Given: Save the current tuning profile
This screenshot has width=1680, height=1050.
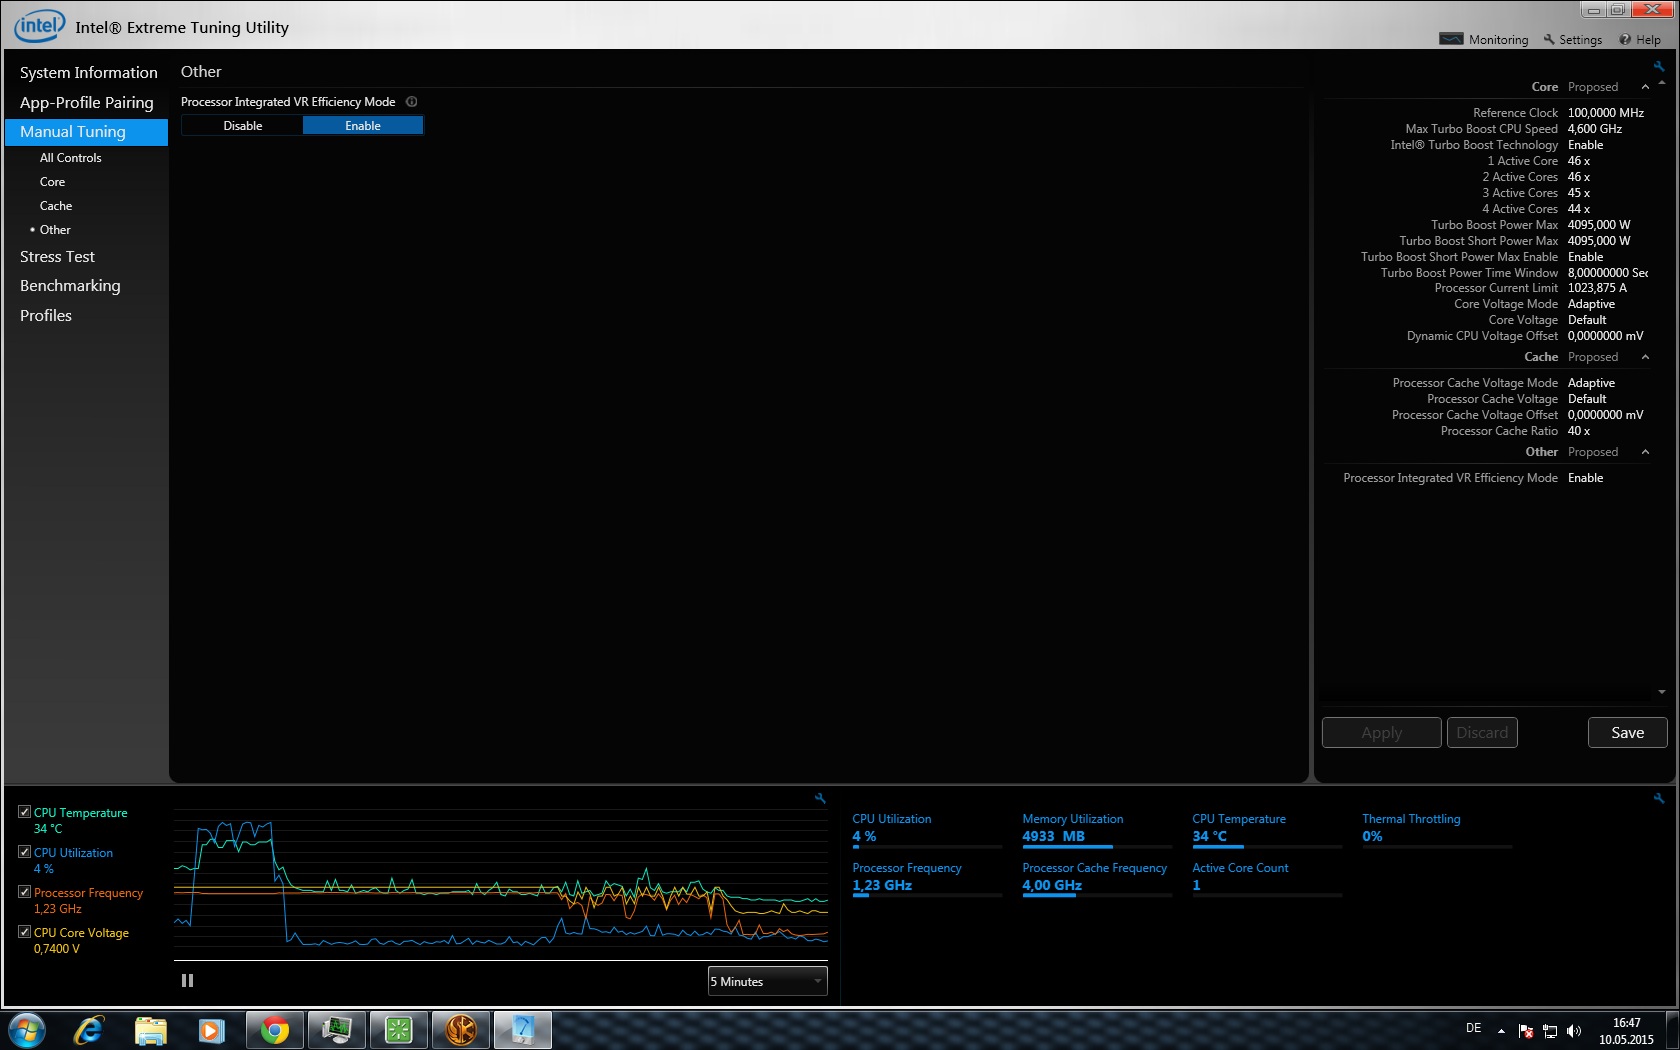Looking at the screenshot, I should coord(1627,733).
